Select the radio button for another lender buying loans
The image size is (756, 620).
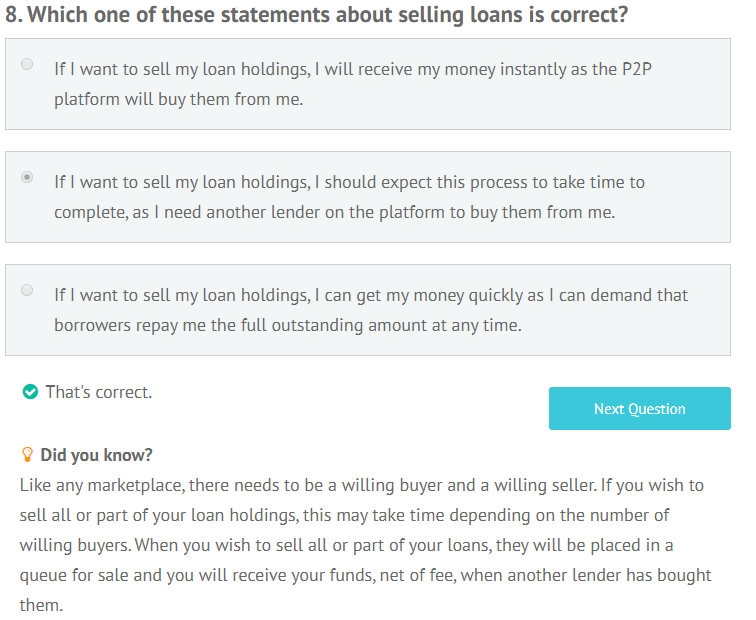click(27, 177)
